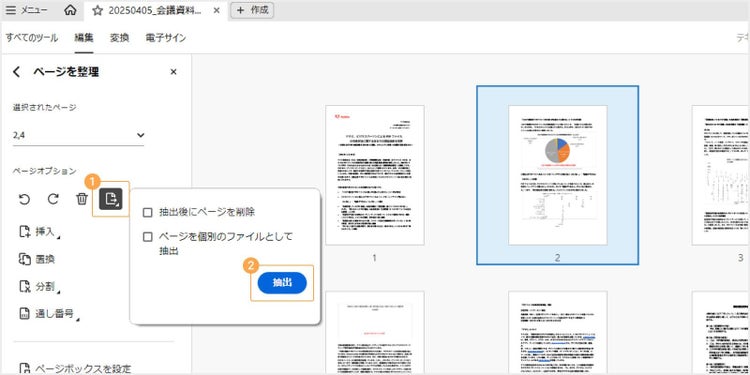The image size is (750, 375).
Task: Click the ページボックス page icon
Action: tap(24, 368)
